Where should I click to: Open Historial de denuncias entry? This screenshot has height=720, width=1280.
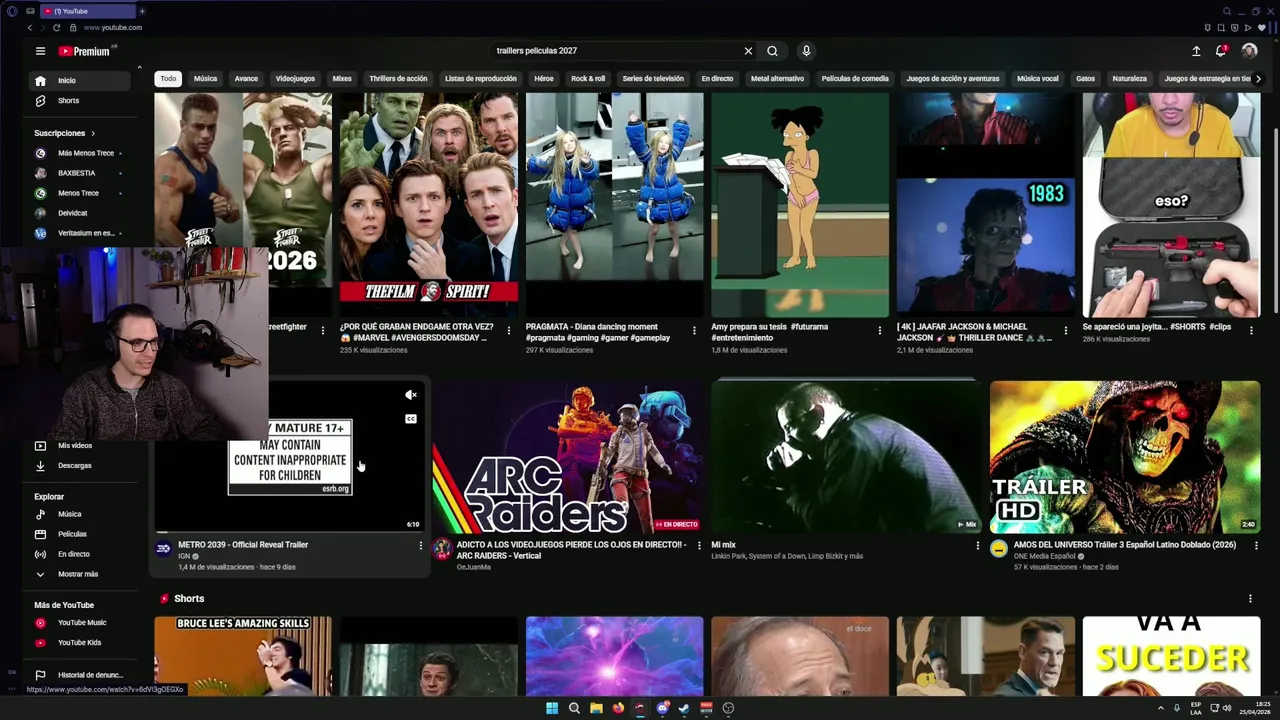pos(79,675)
